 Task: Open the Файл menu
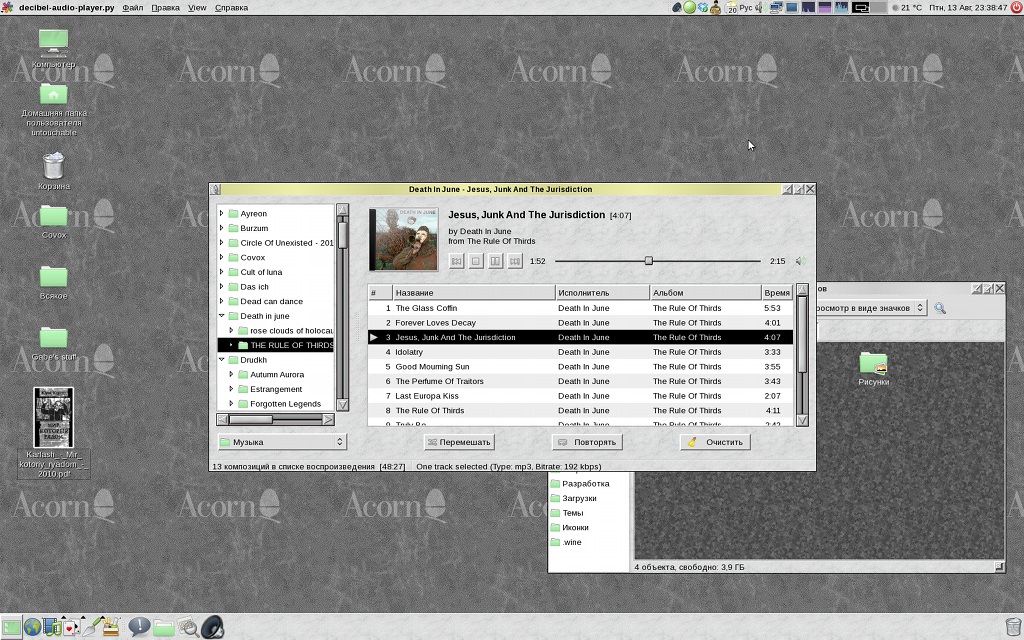[x=133, y=8]
